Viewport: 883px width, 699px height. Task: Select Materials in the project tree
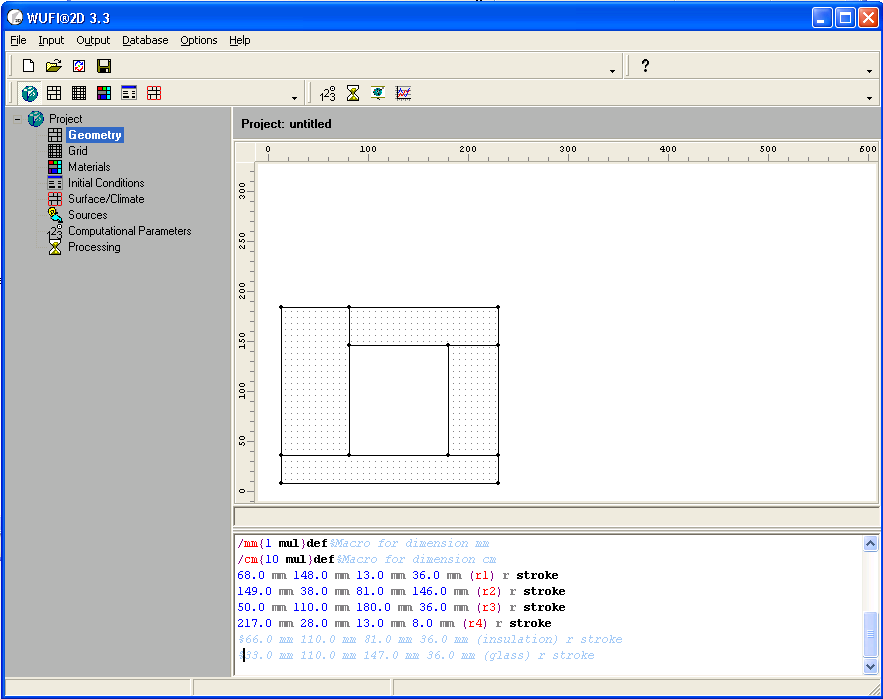[89, 167]
